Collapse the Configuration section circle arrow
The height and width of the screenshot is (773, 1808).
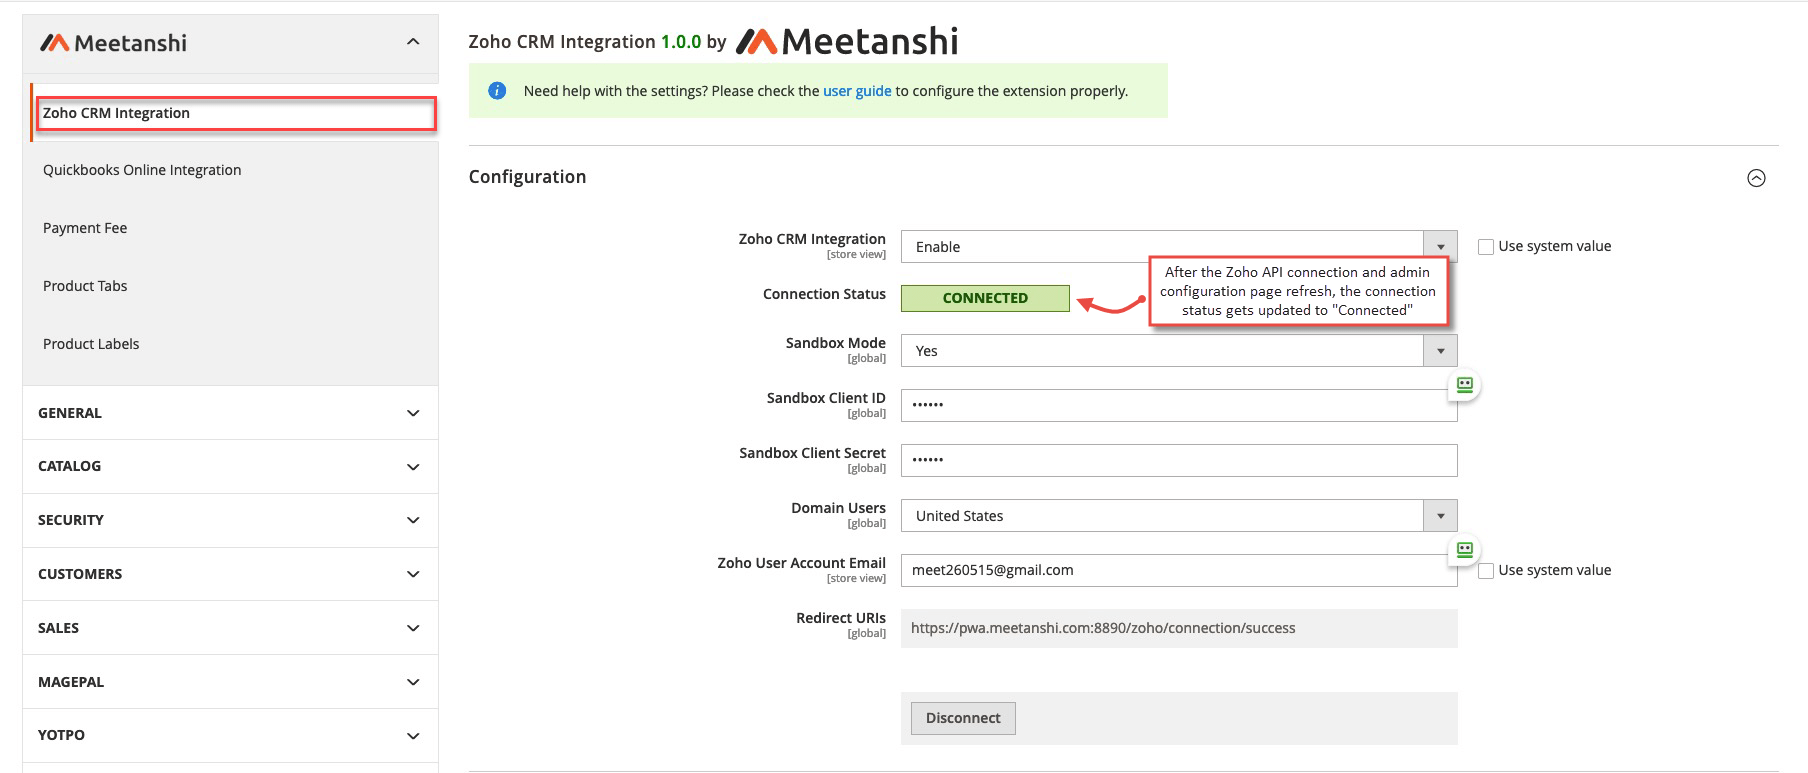click(1756, 178)
